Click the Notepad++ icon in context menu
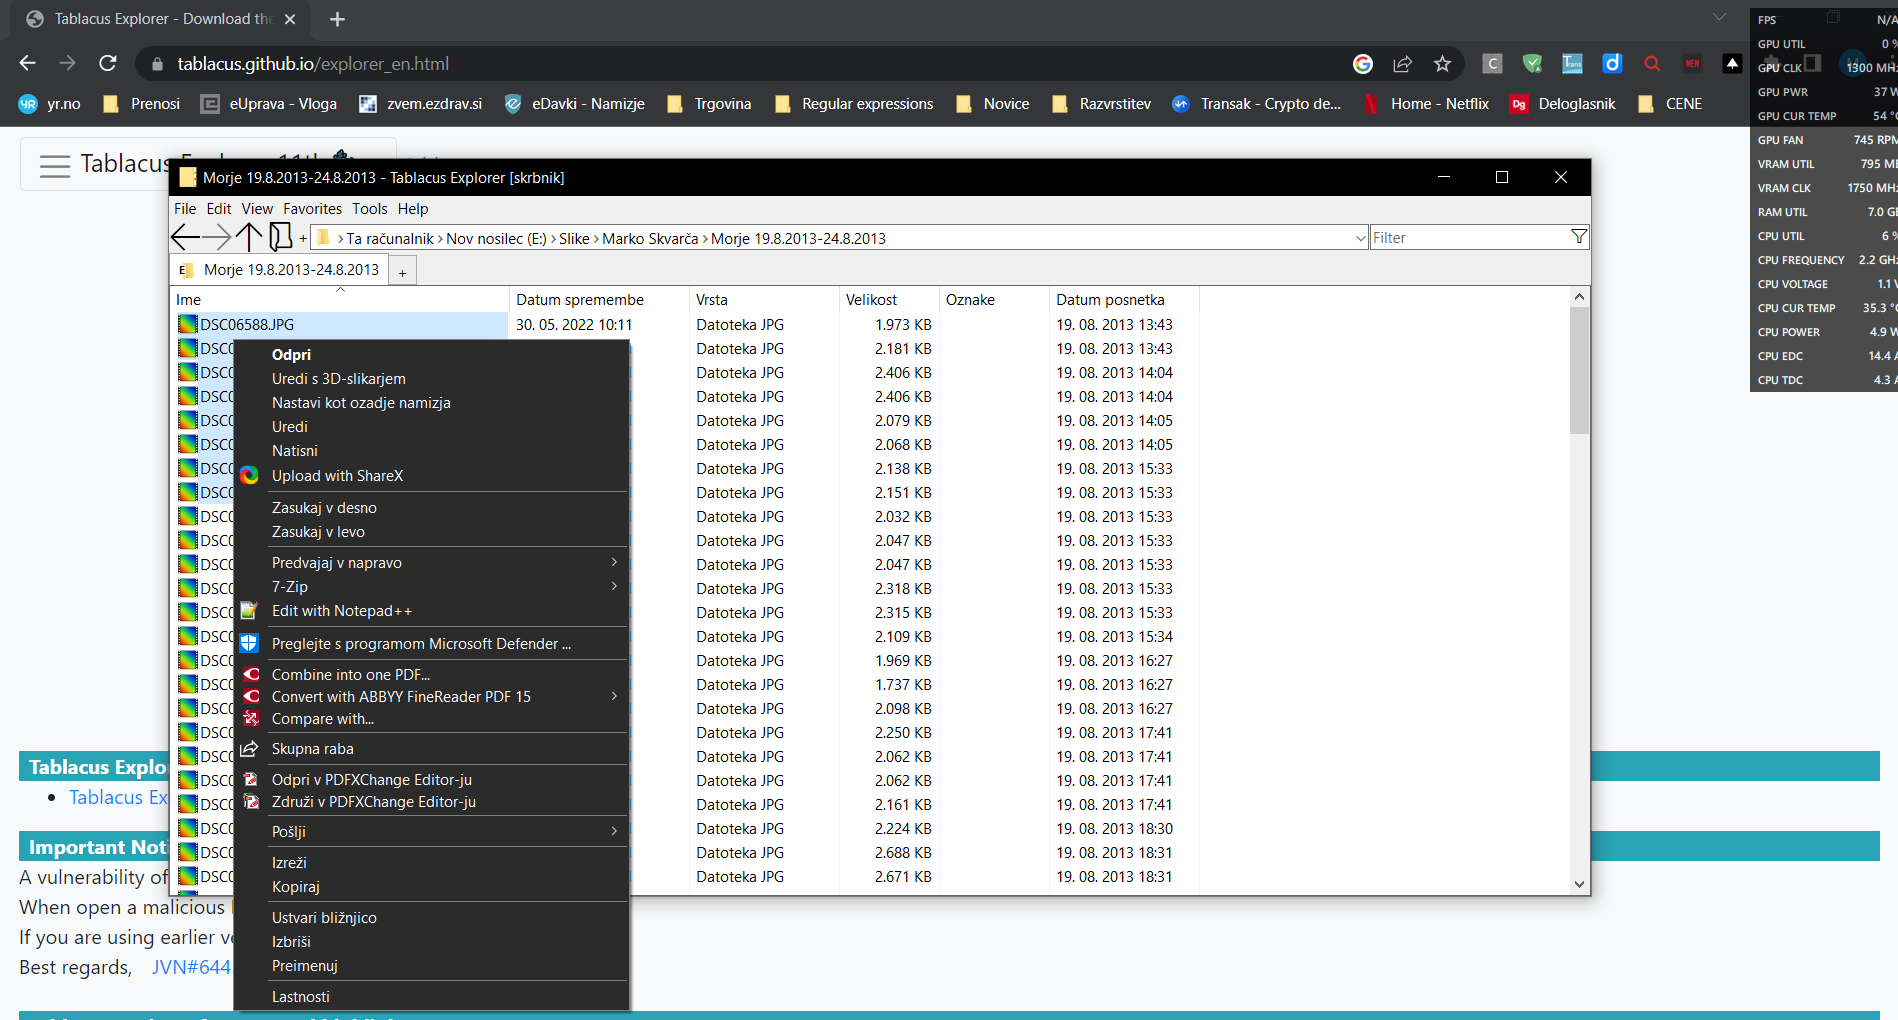The image size is (1898, 1020). [250, 610]
